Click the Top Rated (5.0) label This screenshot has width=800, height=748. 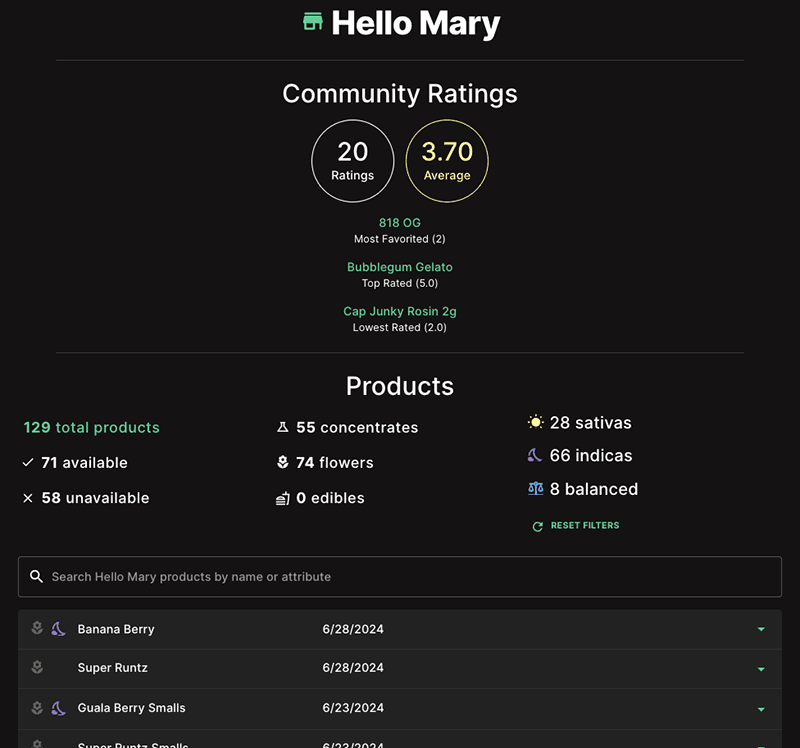(399, 283)
